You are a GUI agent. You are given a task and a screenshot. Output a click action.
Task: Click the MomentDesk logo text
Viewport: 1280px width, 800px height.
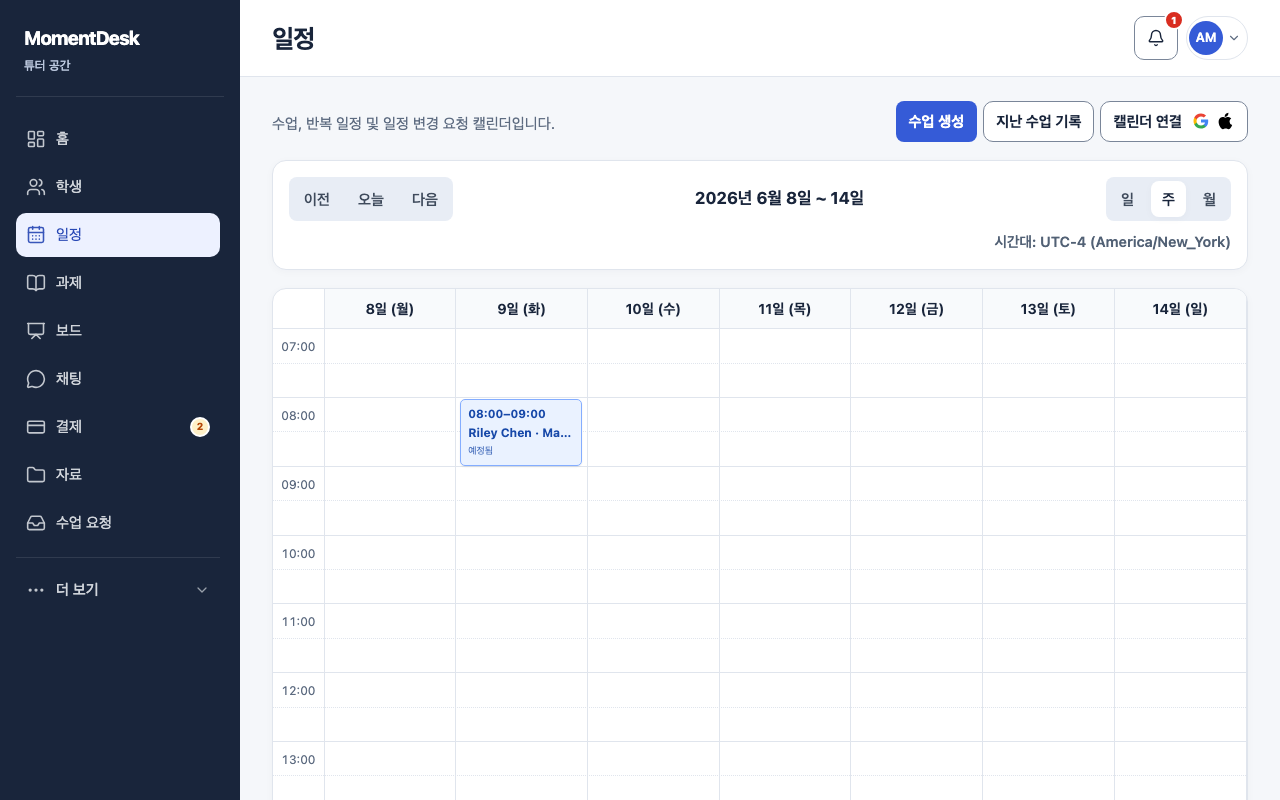pyautogui.click(x=82, y=38)
